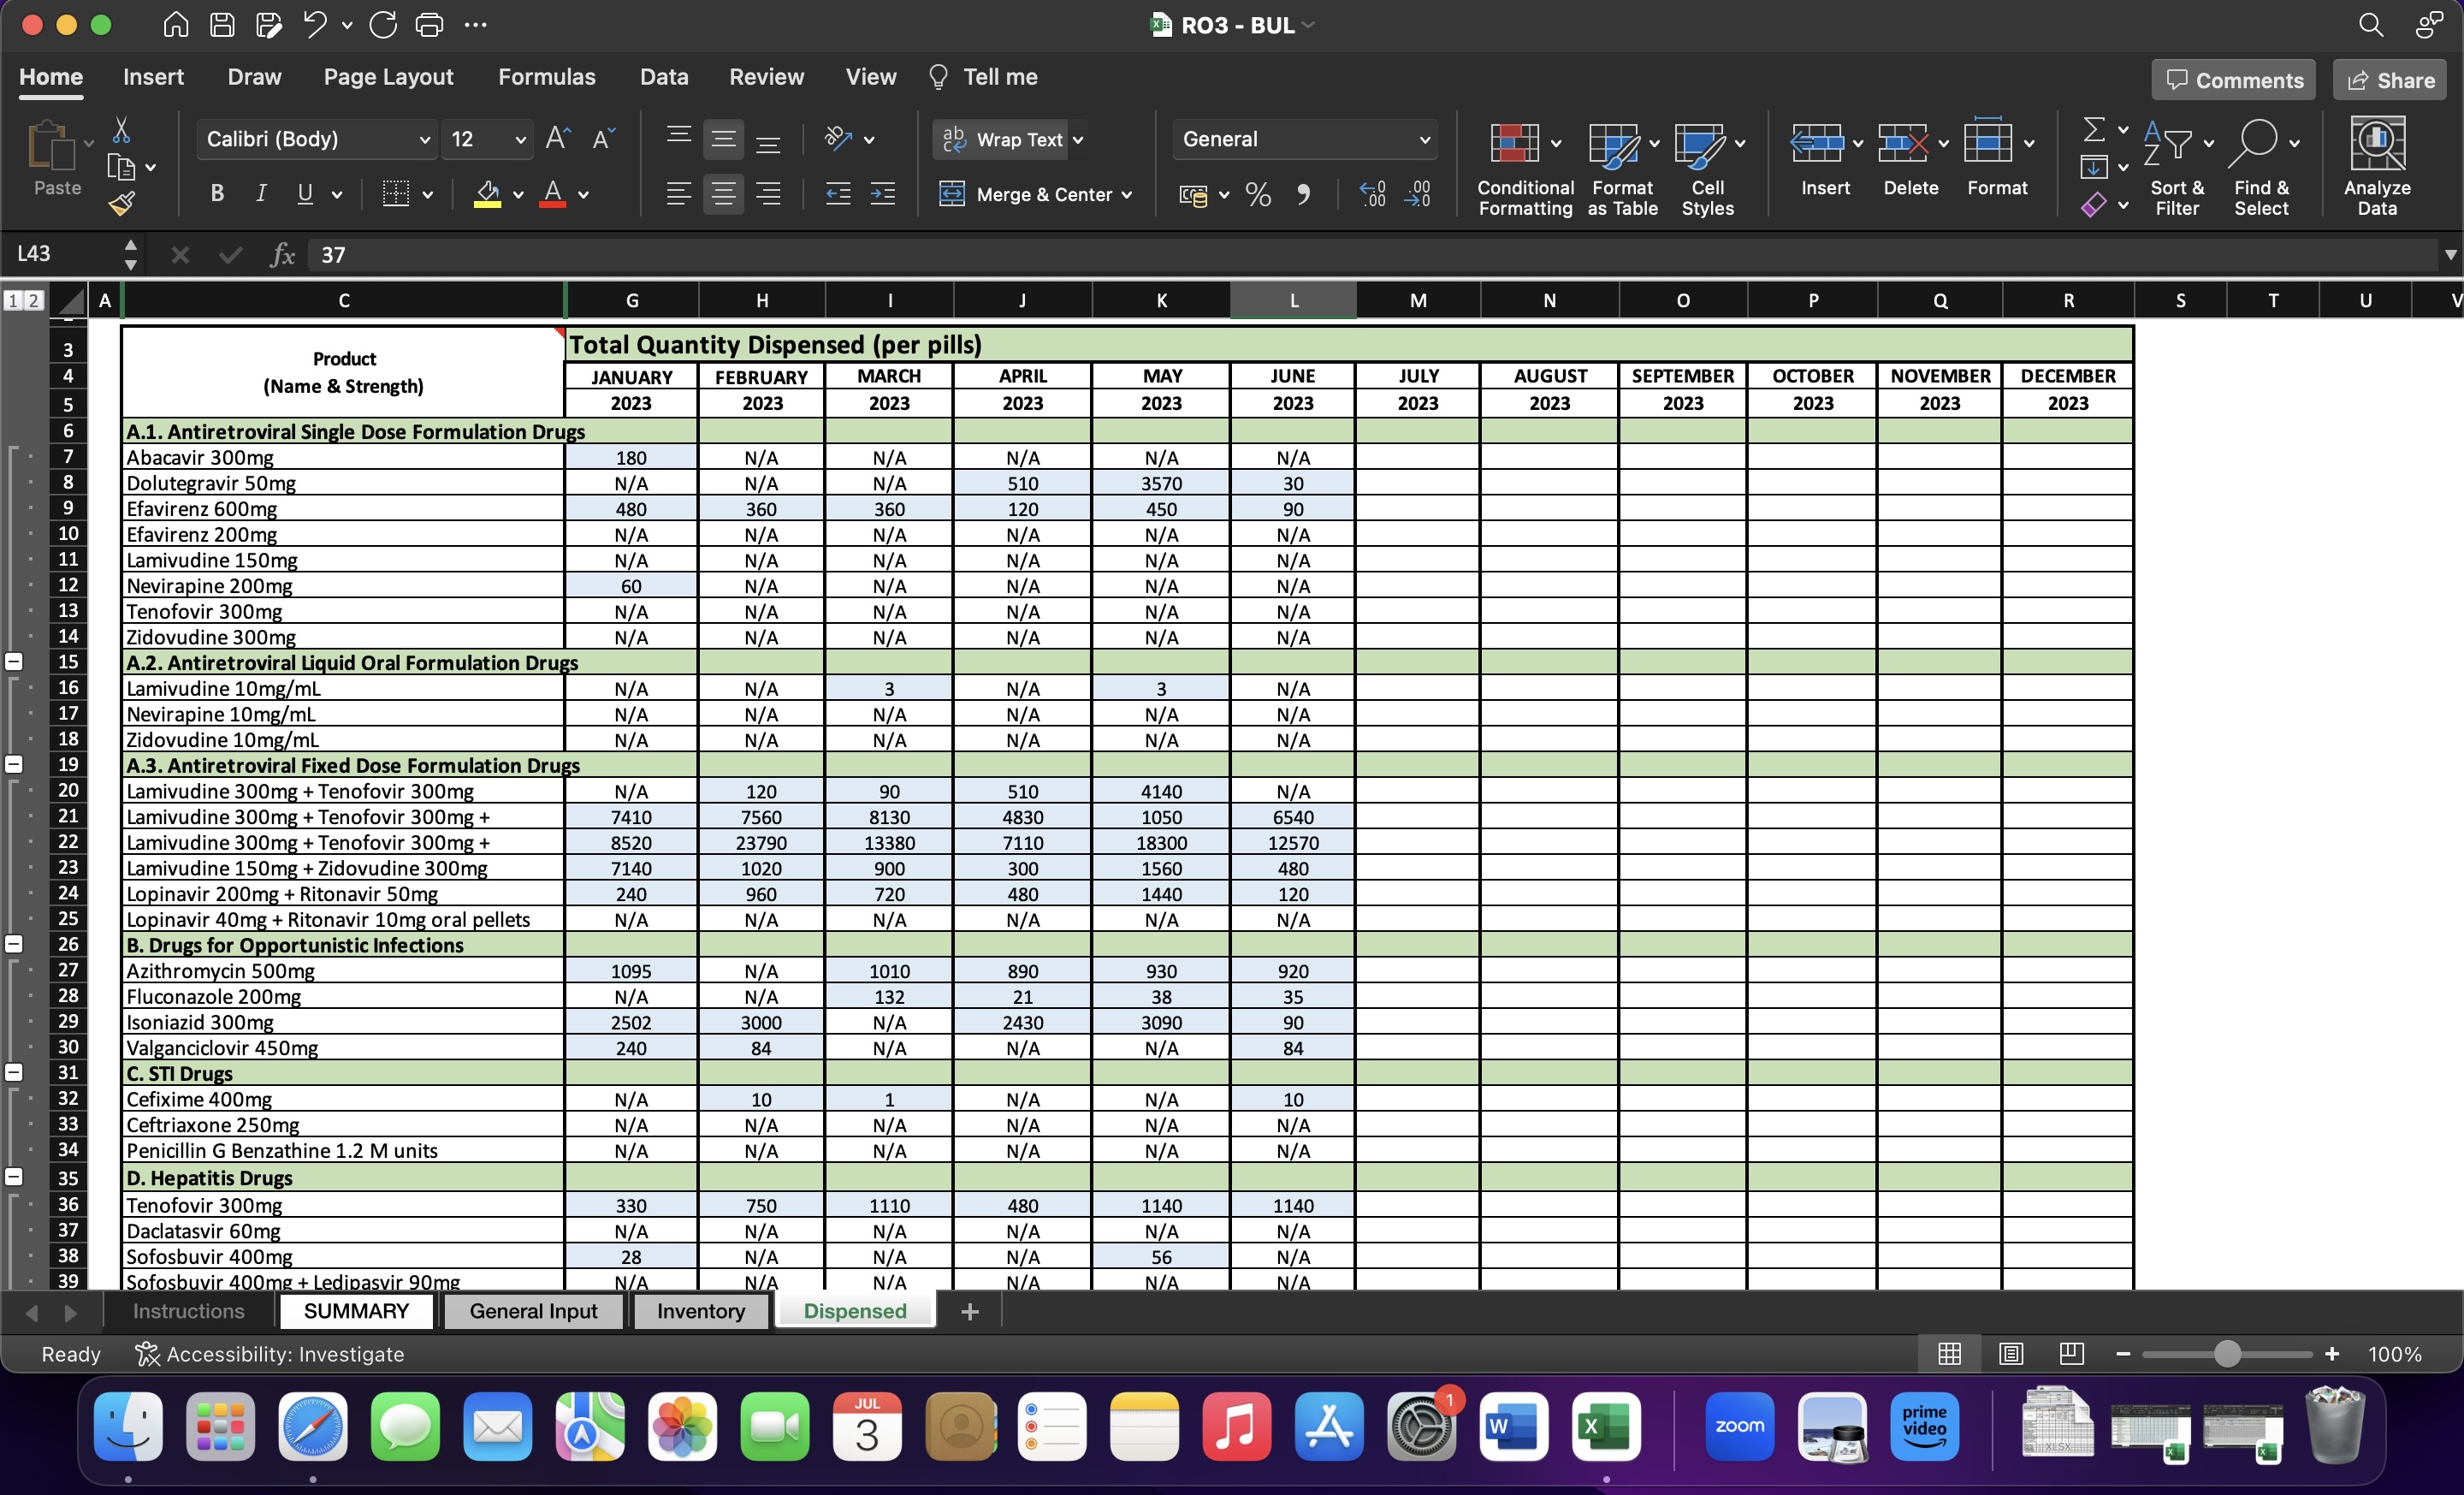The height and width of the screenshot is (1495, 2464).
Task: Switch to the Formulas ribbon tab
Action: coord(546,77)
